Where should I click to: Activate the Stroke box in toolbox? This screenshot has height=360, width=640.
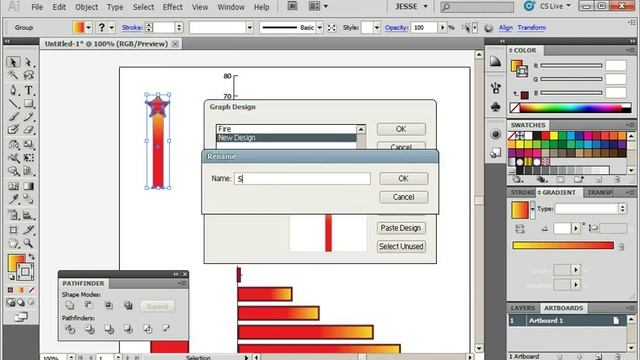click(25, 271)
